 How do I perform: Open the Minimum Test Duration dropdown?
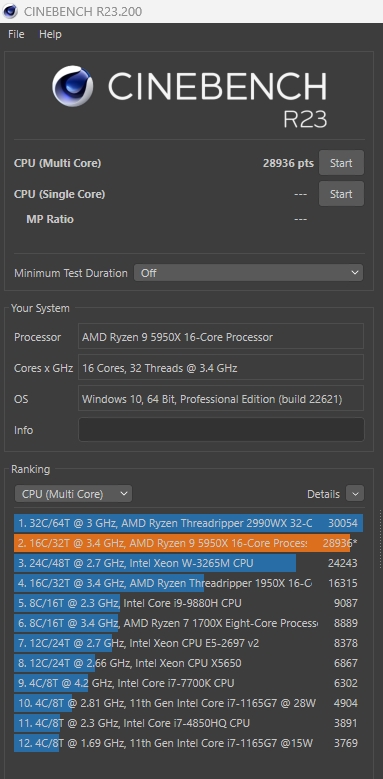pos(248,273)
